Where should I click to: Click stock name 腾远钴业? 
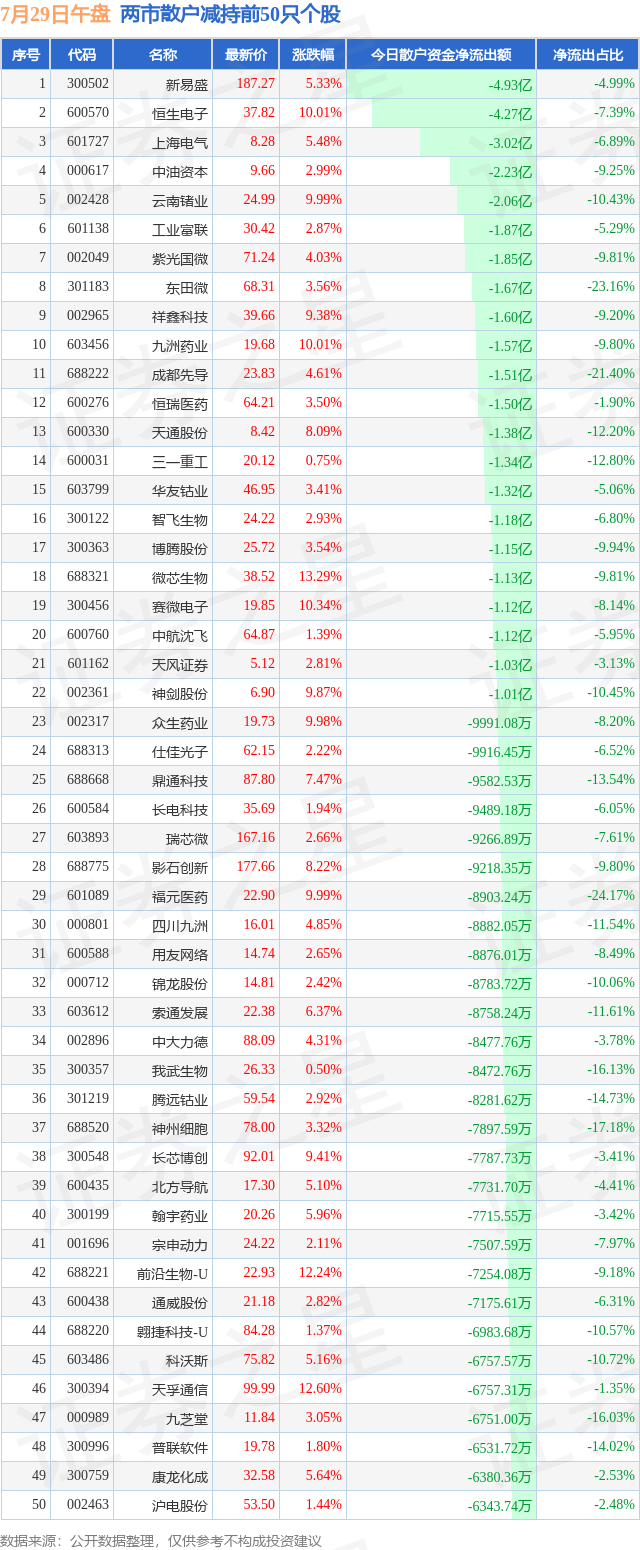tap(180, 1099)
